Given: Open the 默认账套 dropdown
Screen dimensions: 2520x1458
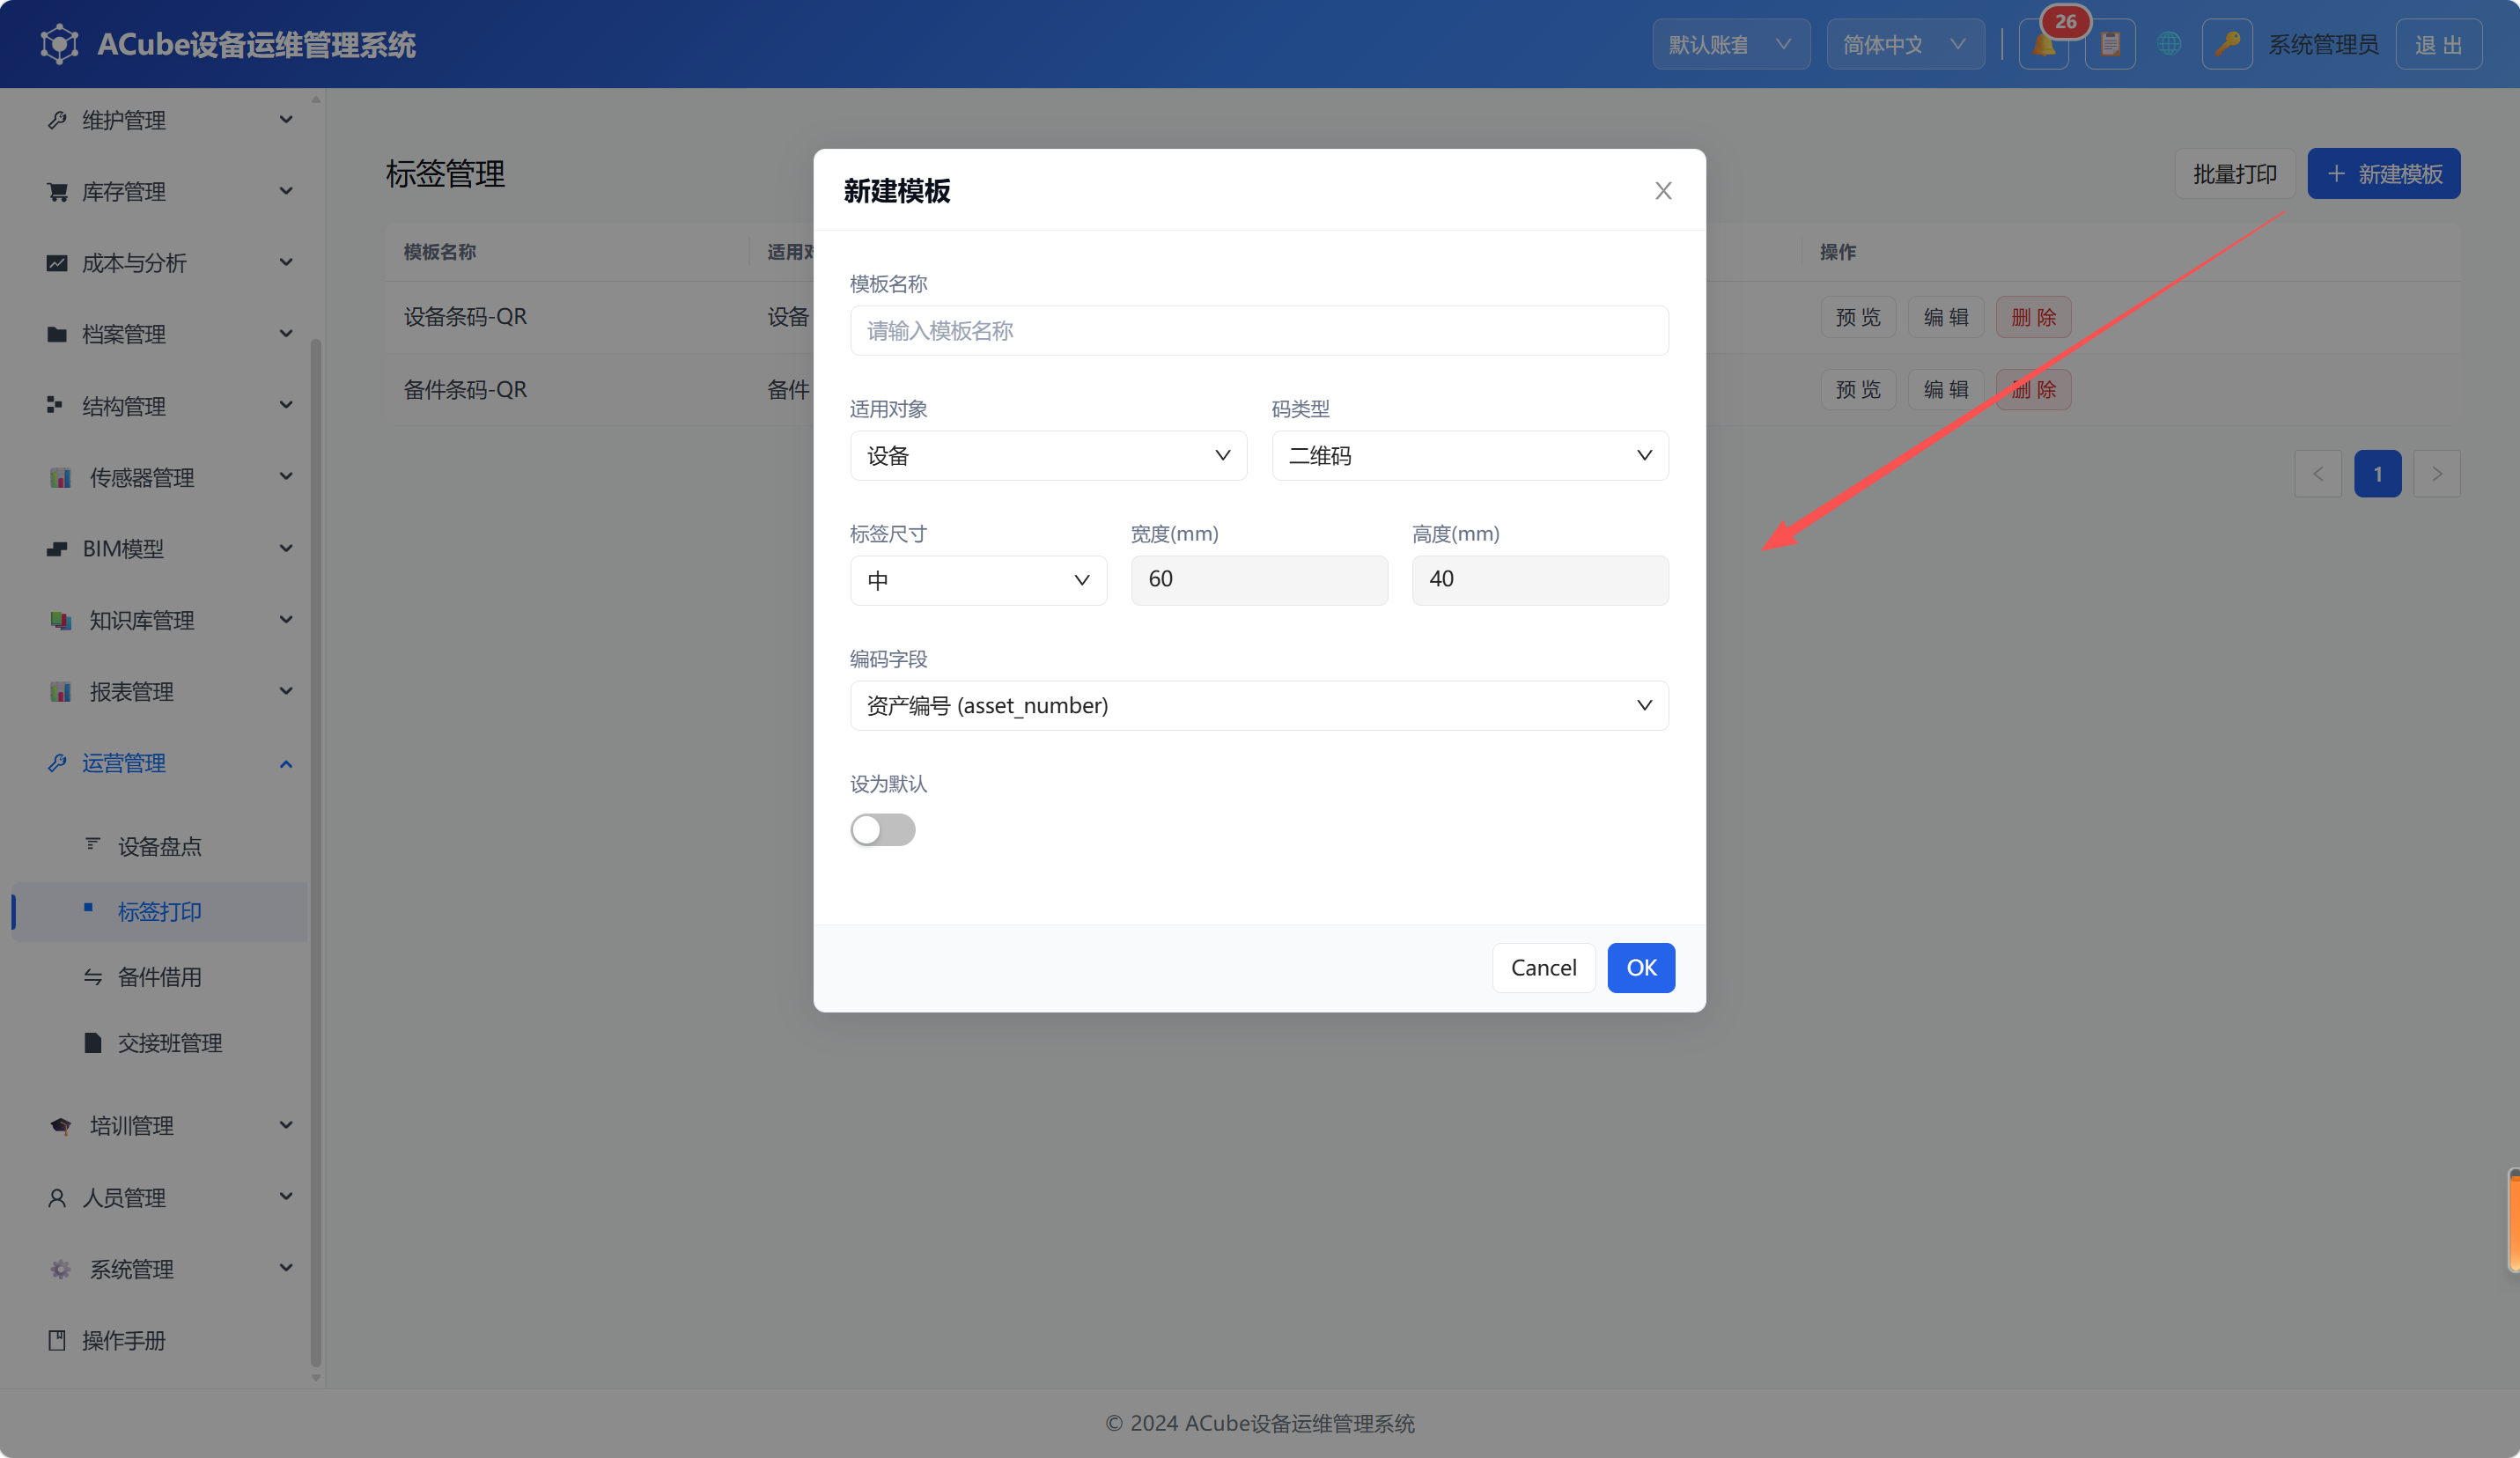Looking at the screenshot, I should 1731,45.
